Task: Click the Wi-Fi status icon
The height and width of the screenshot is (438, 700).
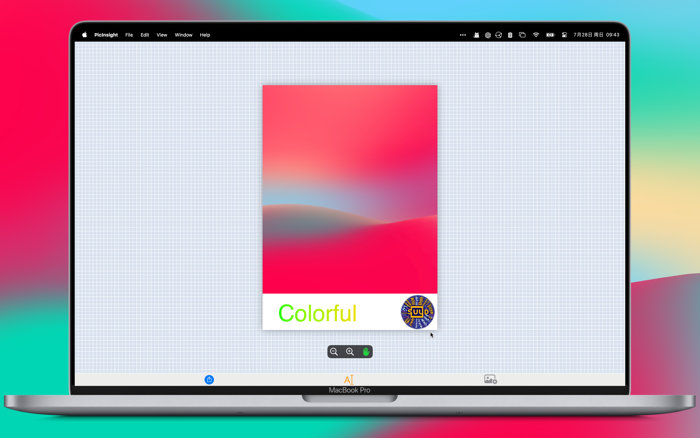Action: point(536,35)
